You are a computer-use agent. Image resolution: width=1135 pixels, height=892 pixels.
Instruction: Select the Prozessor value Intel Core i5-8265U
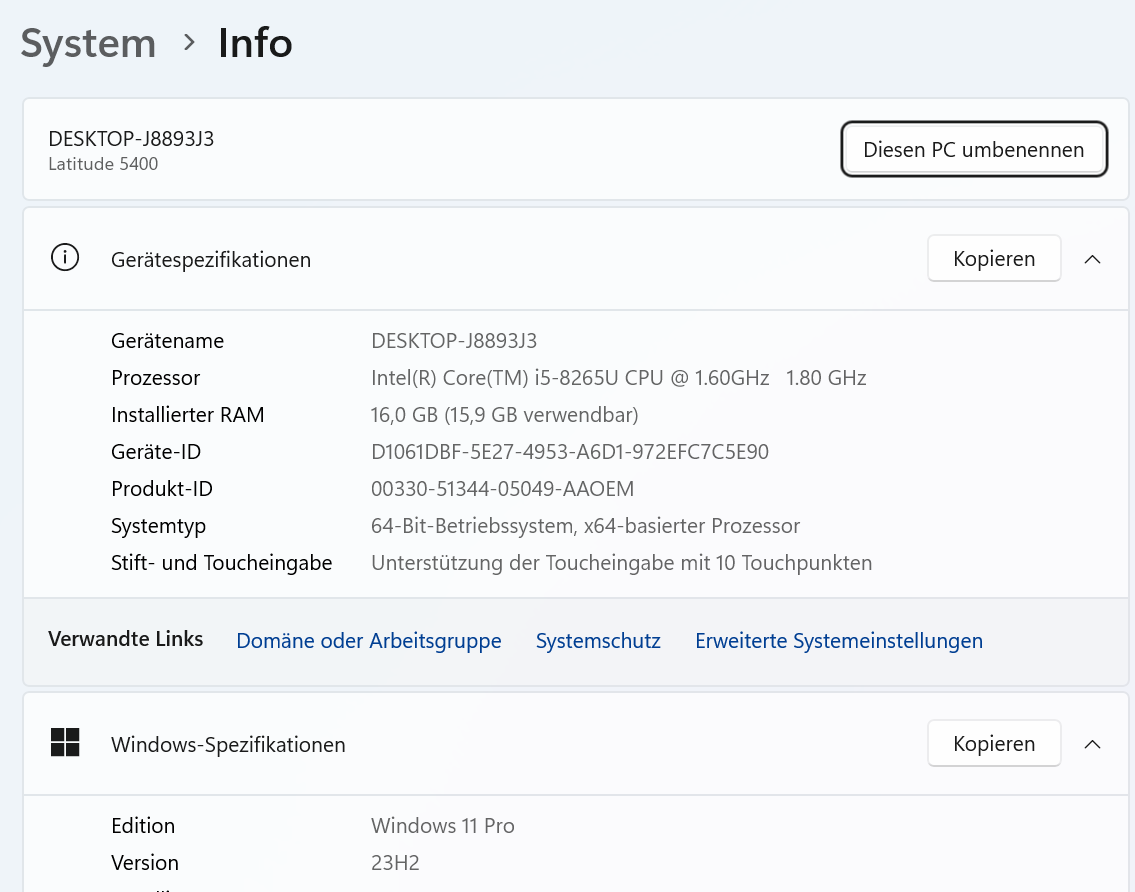(618, 378)
